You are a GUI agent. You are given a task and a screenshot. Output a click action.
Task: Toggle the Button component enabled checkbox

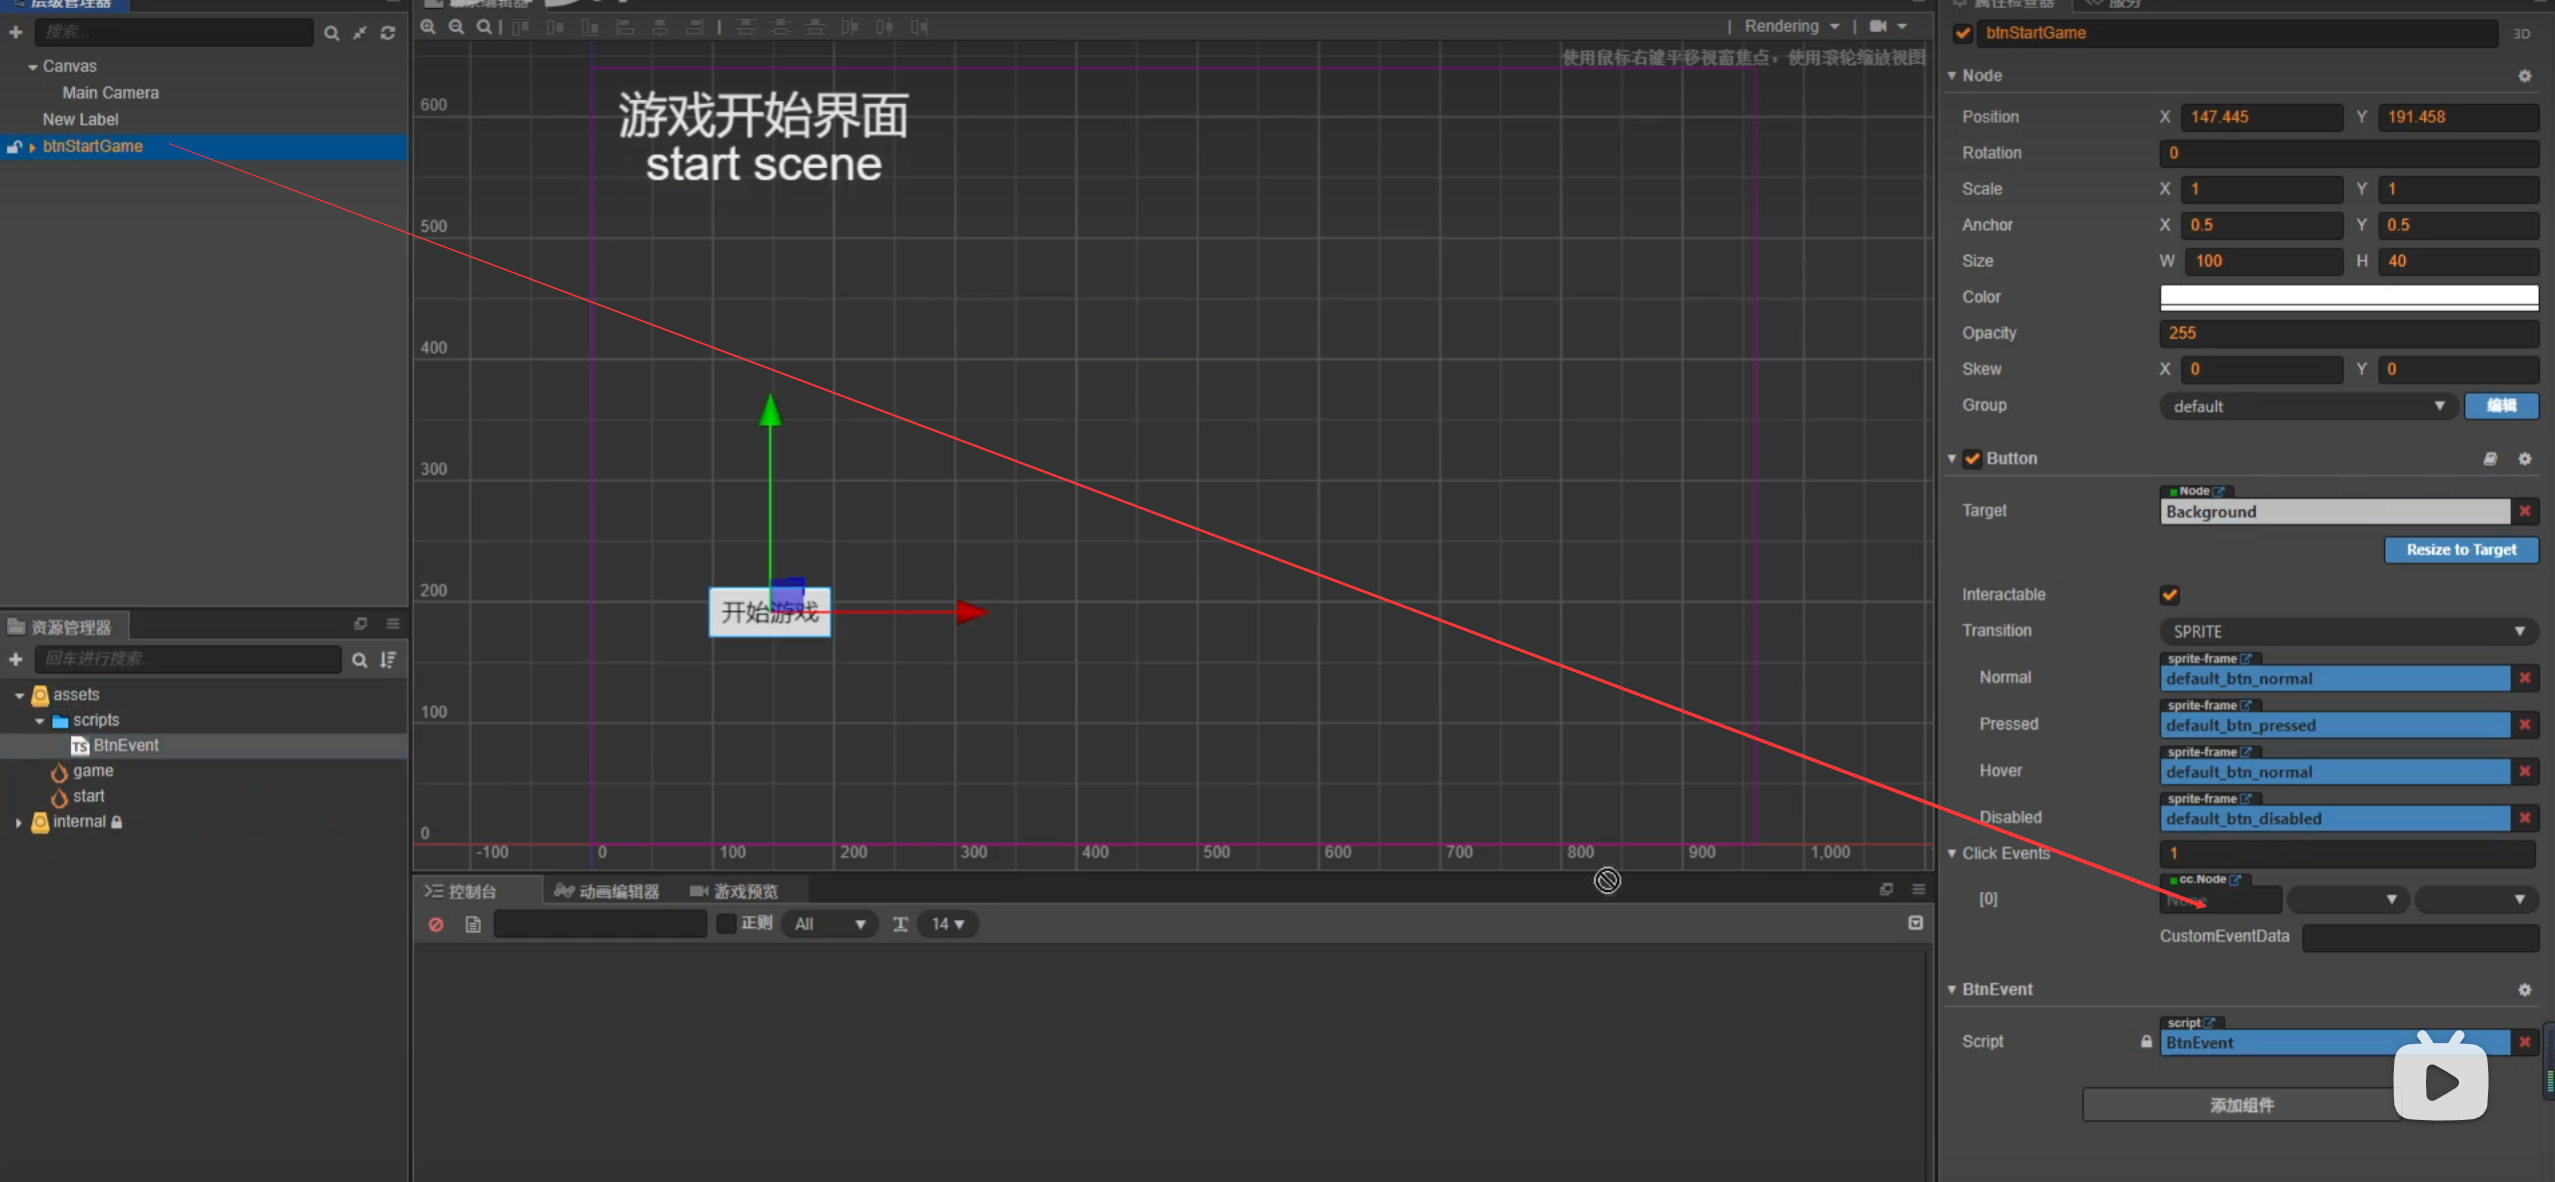pos(1972,459)
